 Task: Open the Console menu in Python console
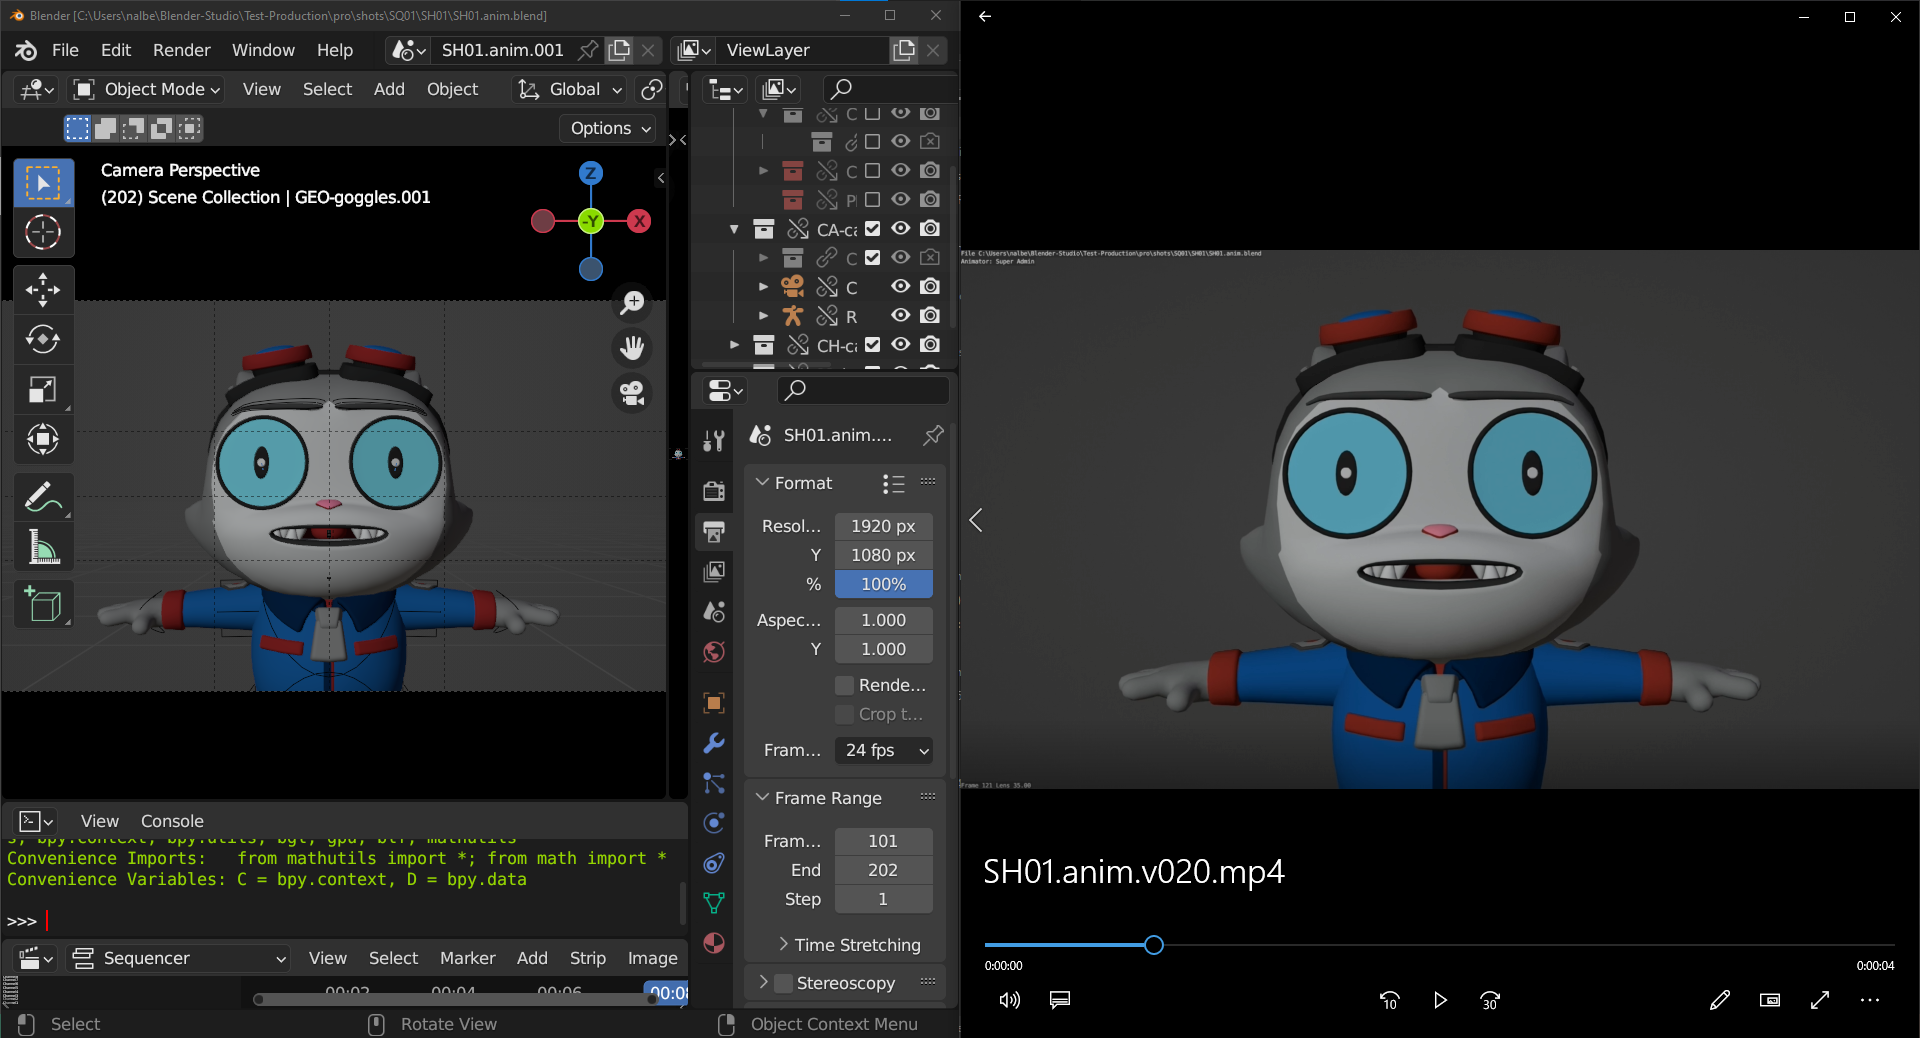click(x=172, y=821)
